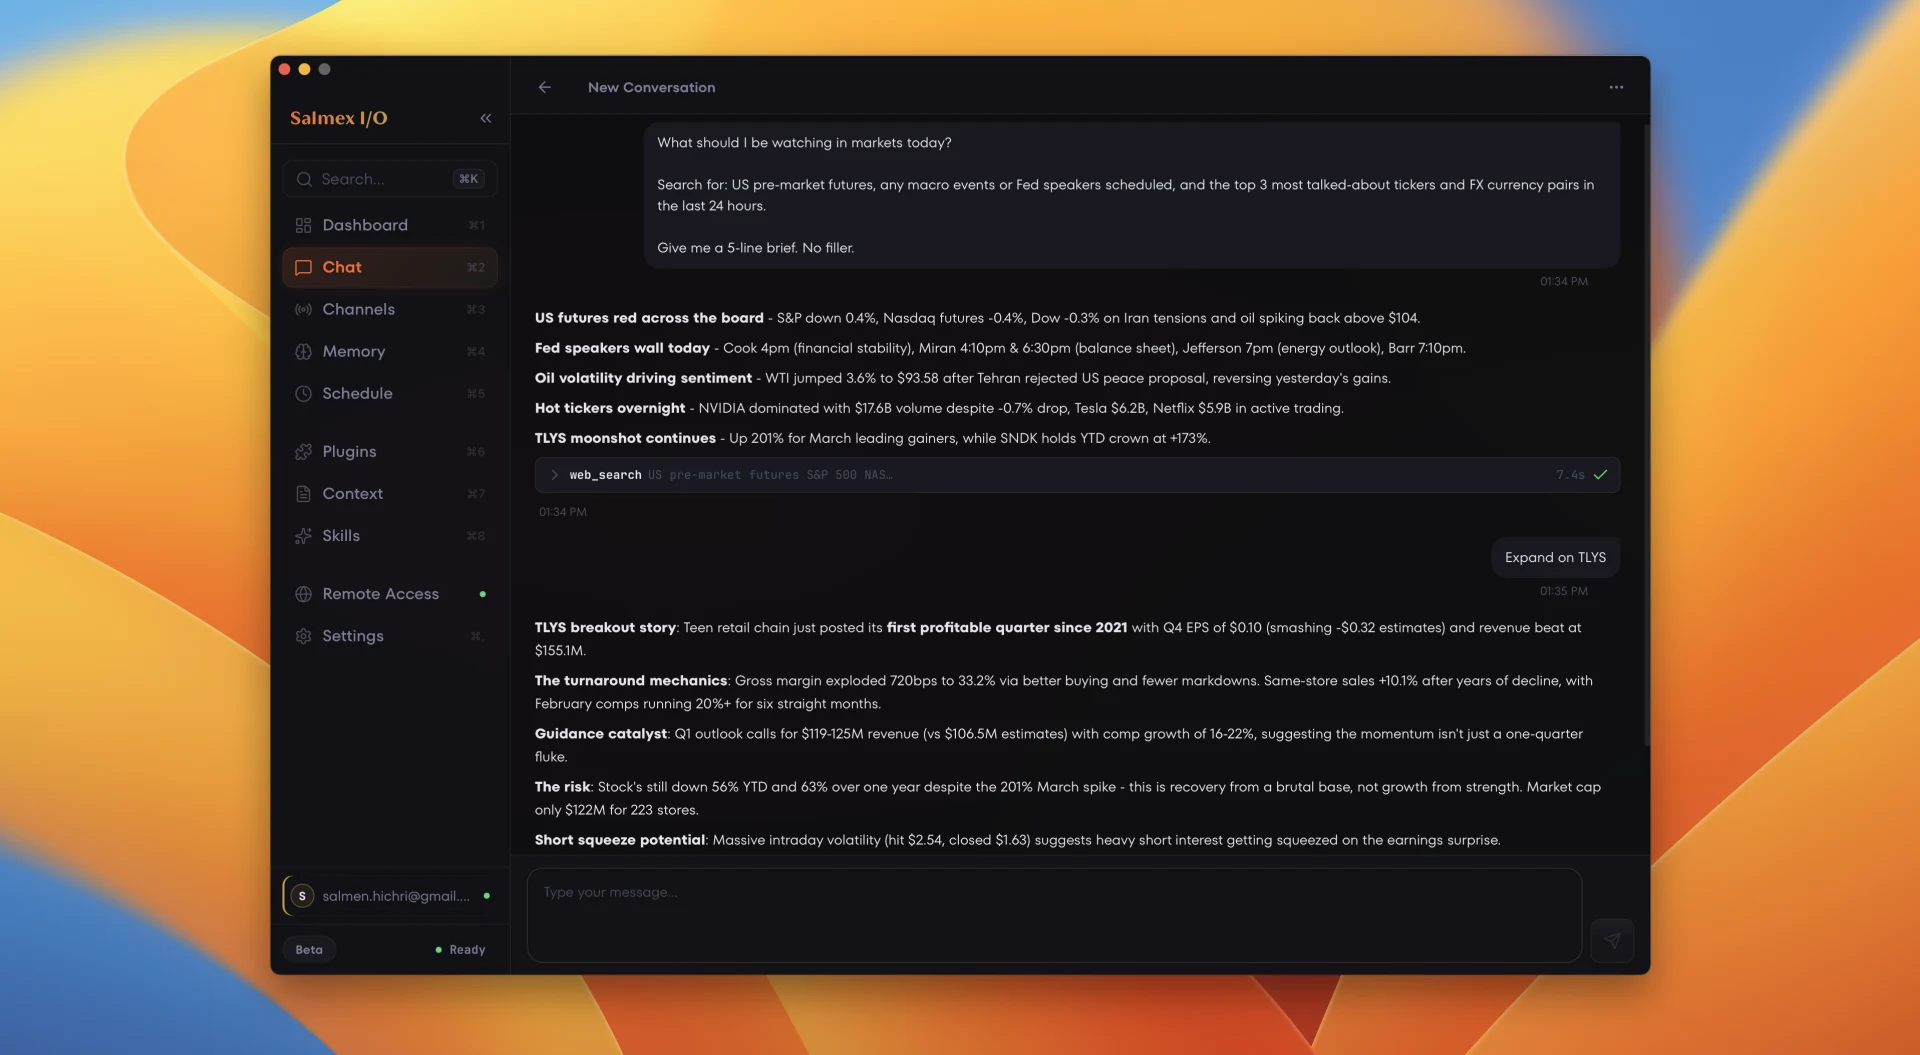The width and height of the screenshot is (1920, 1055).
Task: Select the Skills sparkle icon
Action: click(304, 535)
